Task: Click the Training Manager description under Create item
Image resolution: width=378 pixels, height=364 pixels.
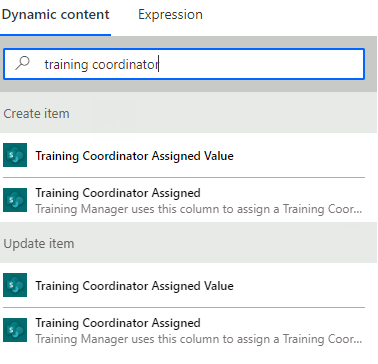Action: pos(199,209)
